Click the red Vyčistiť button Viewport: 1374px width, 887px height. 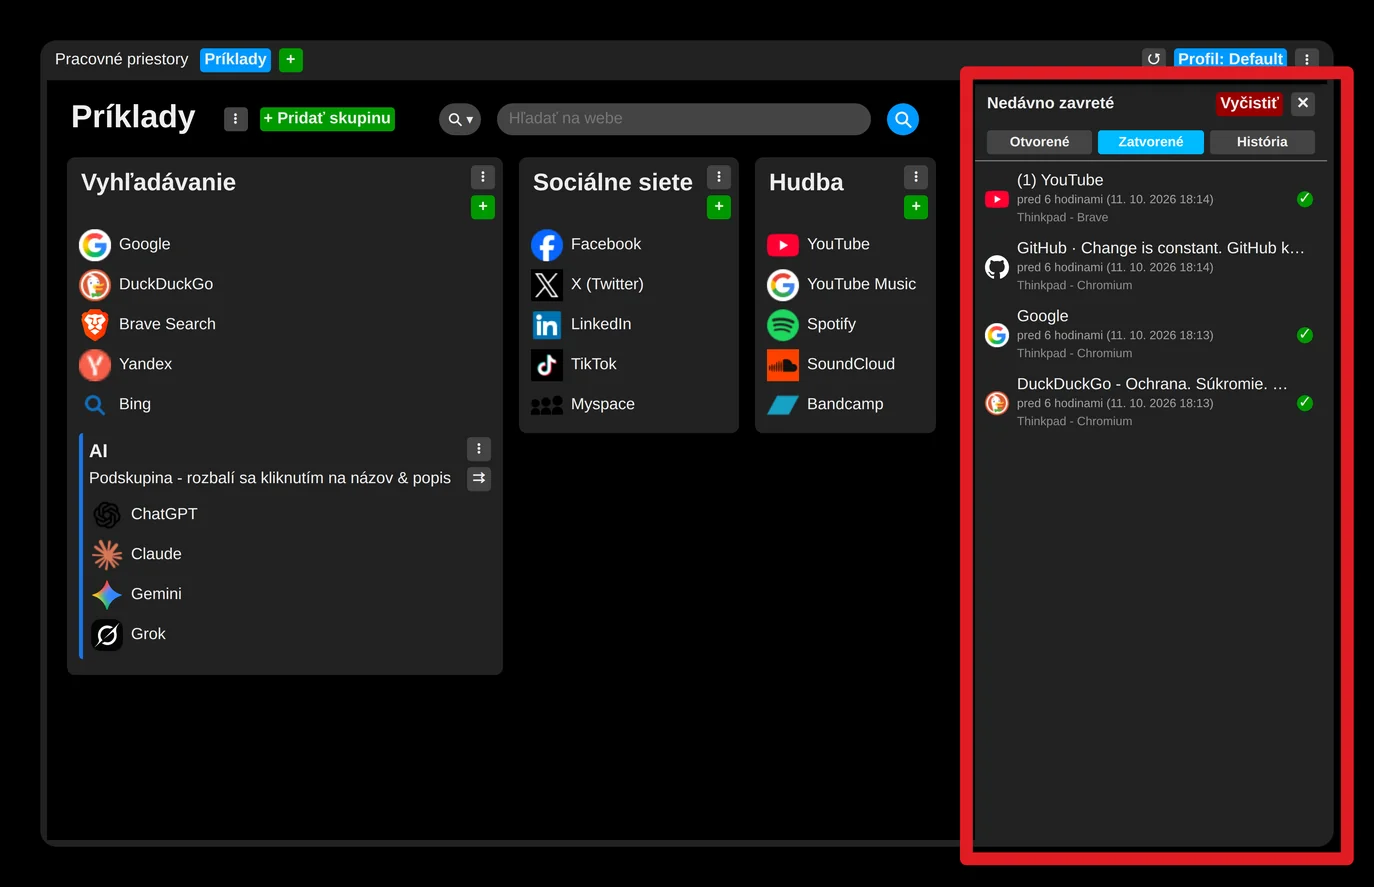coord(1250,103)
